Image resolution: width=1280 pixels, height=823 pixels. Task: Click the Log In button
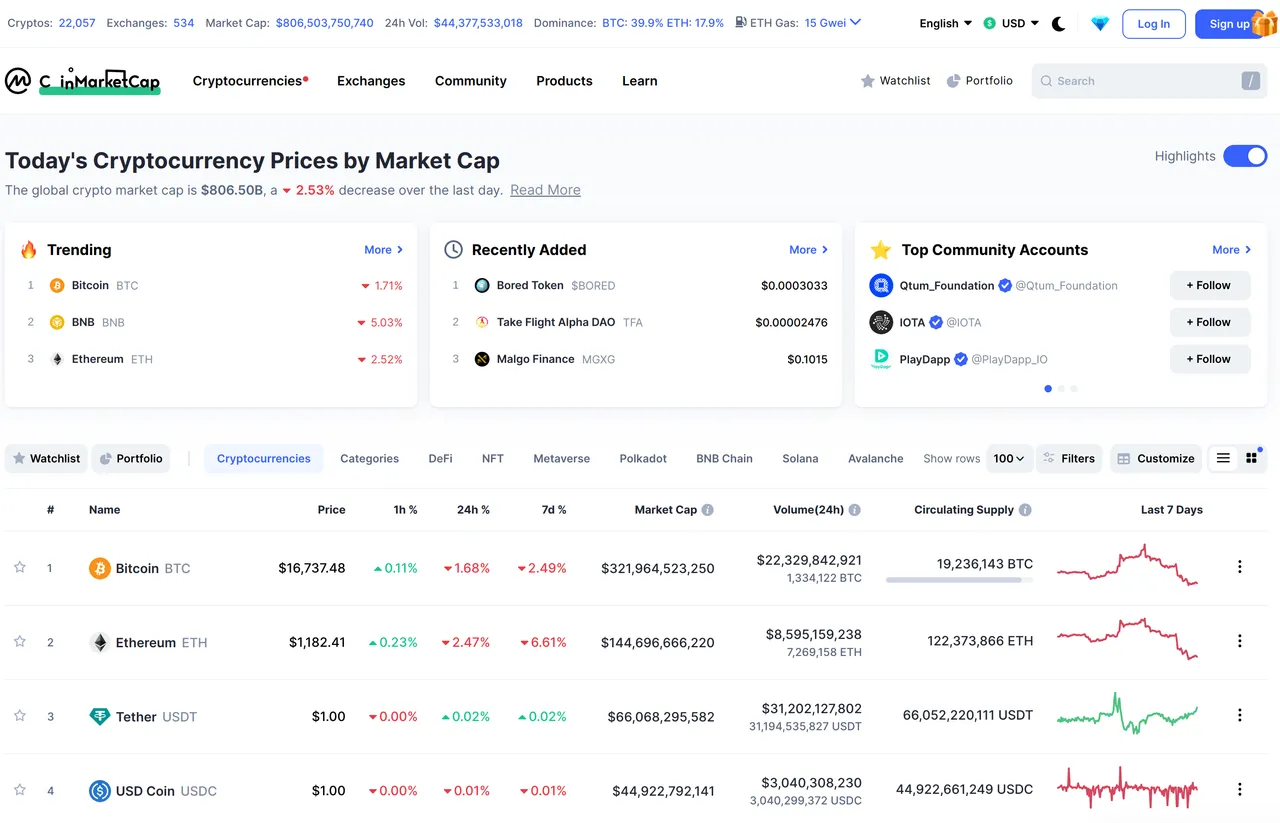pos(1154,24)
